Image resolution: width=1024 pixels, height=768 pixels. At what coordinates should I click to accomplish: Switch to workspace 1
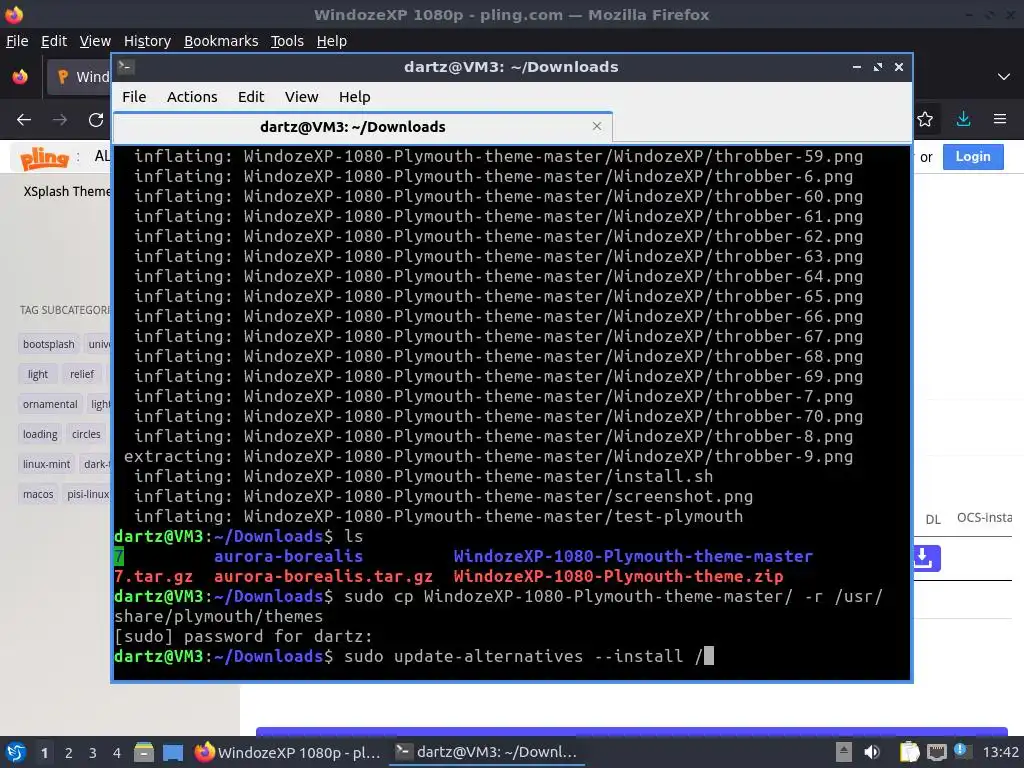pos(44,753)
